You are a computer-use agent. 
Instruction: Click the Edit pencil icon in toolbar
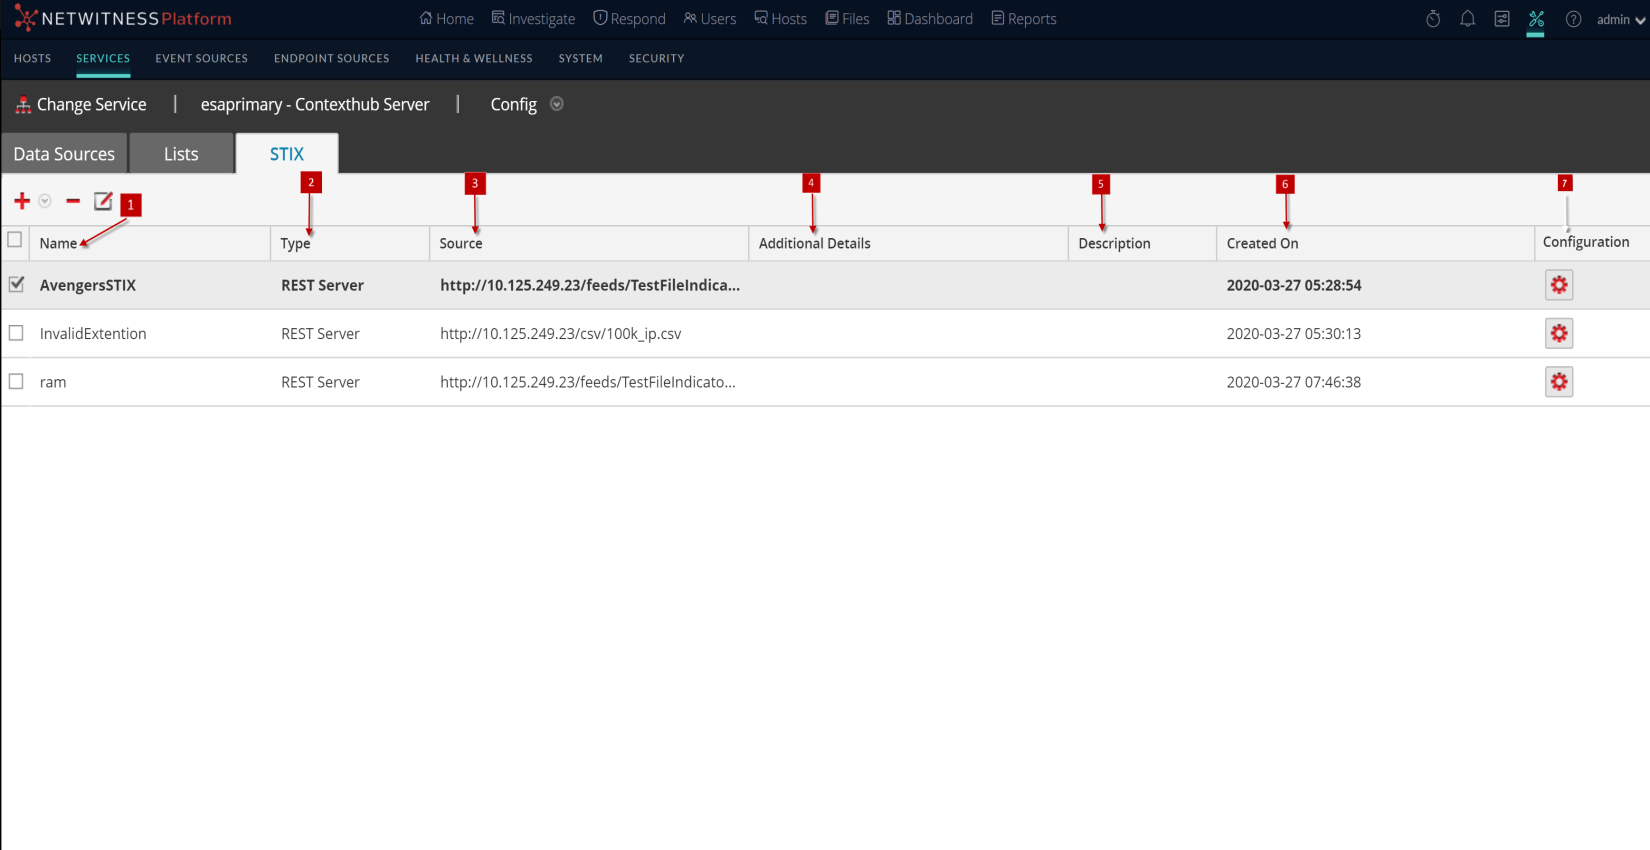pos(103,201)
